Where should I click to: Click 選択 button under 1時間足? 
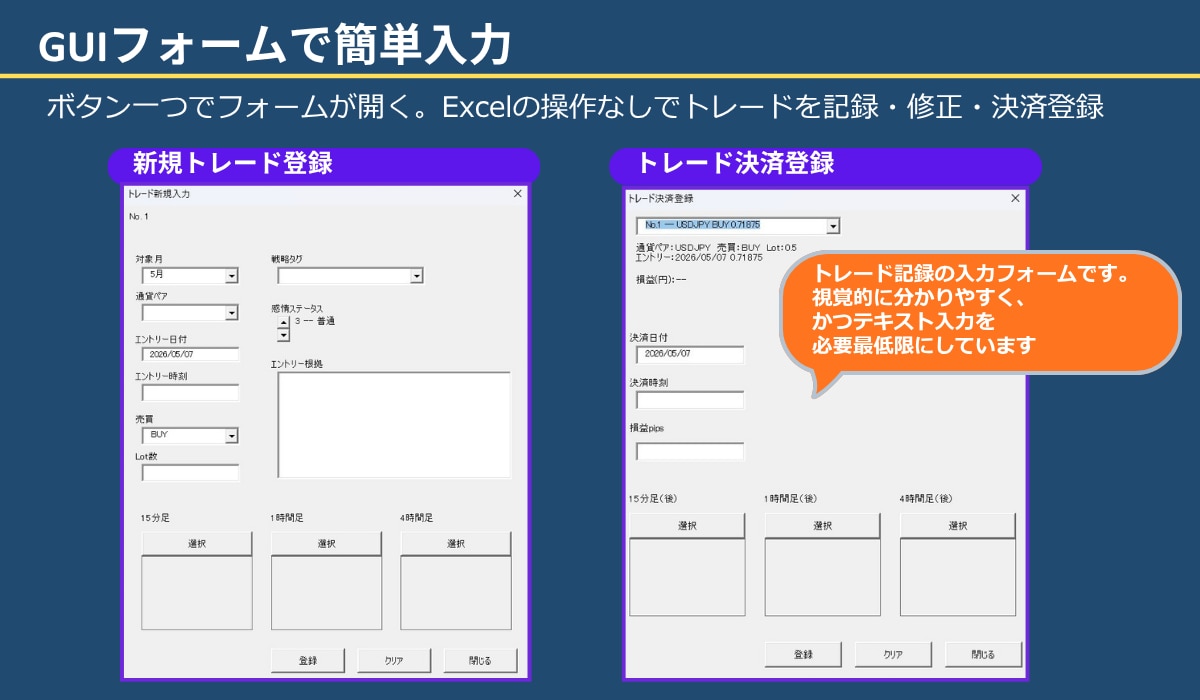coord(326,544)
